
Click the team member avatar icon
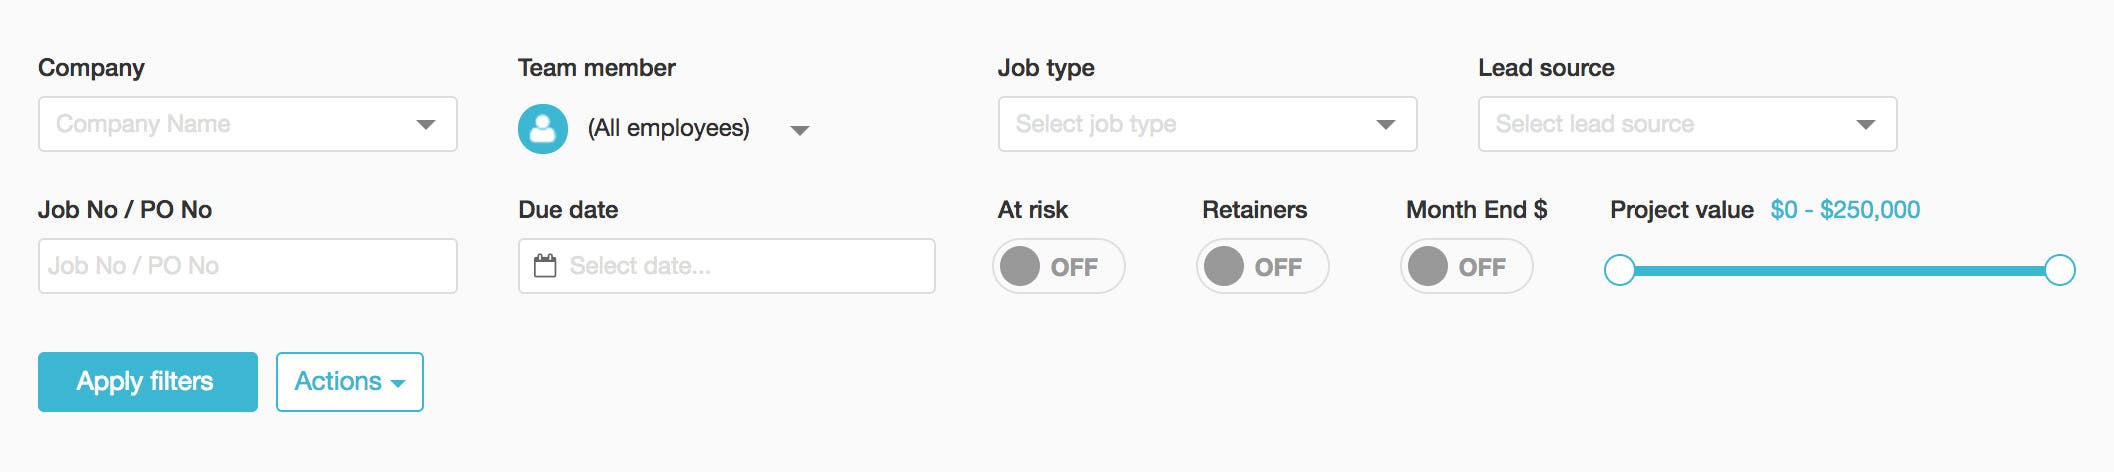(x=543, y=129)
